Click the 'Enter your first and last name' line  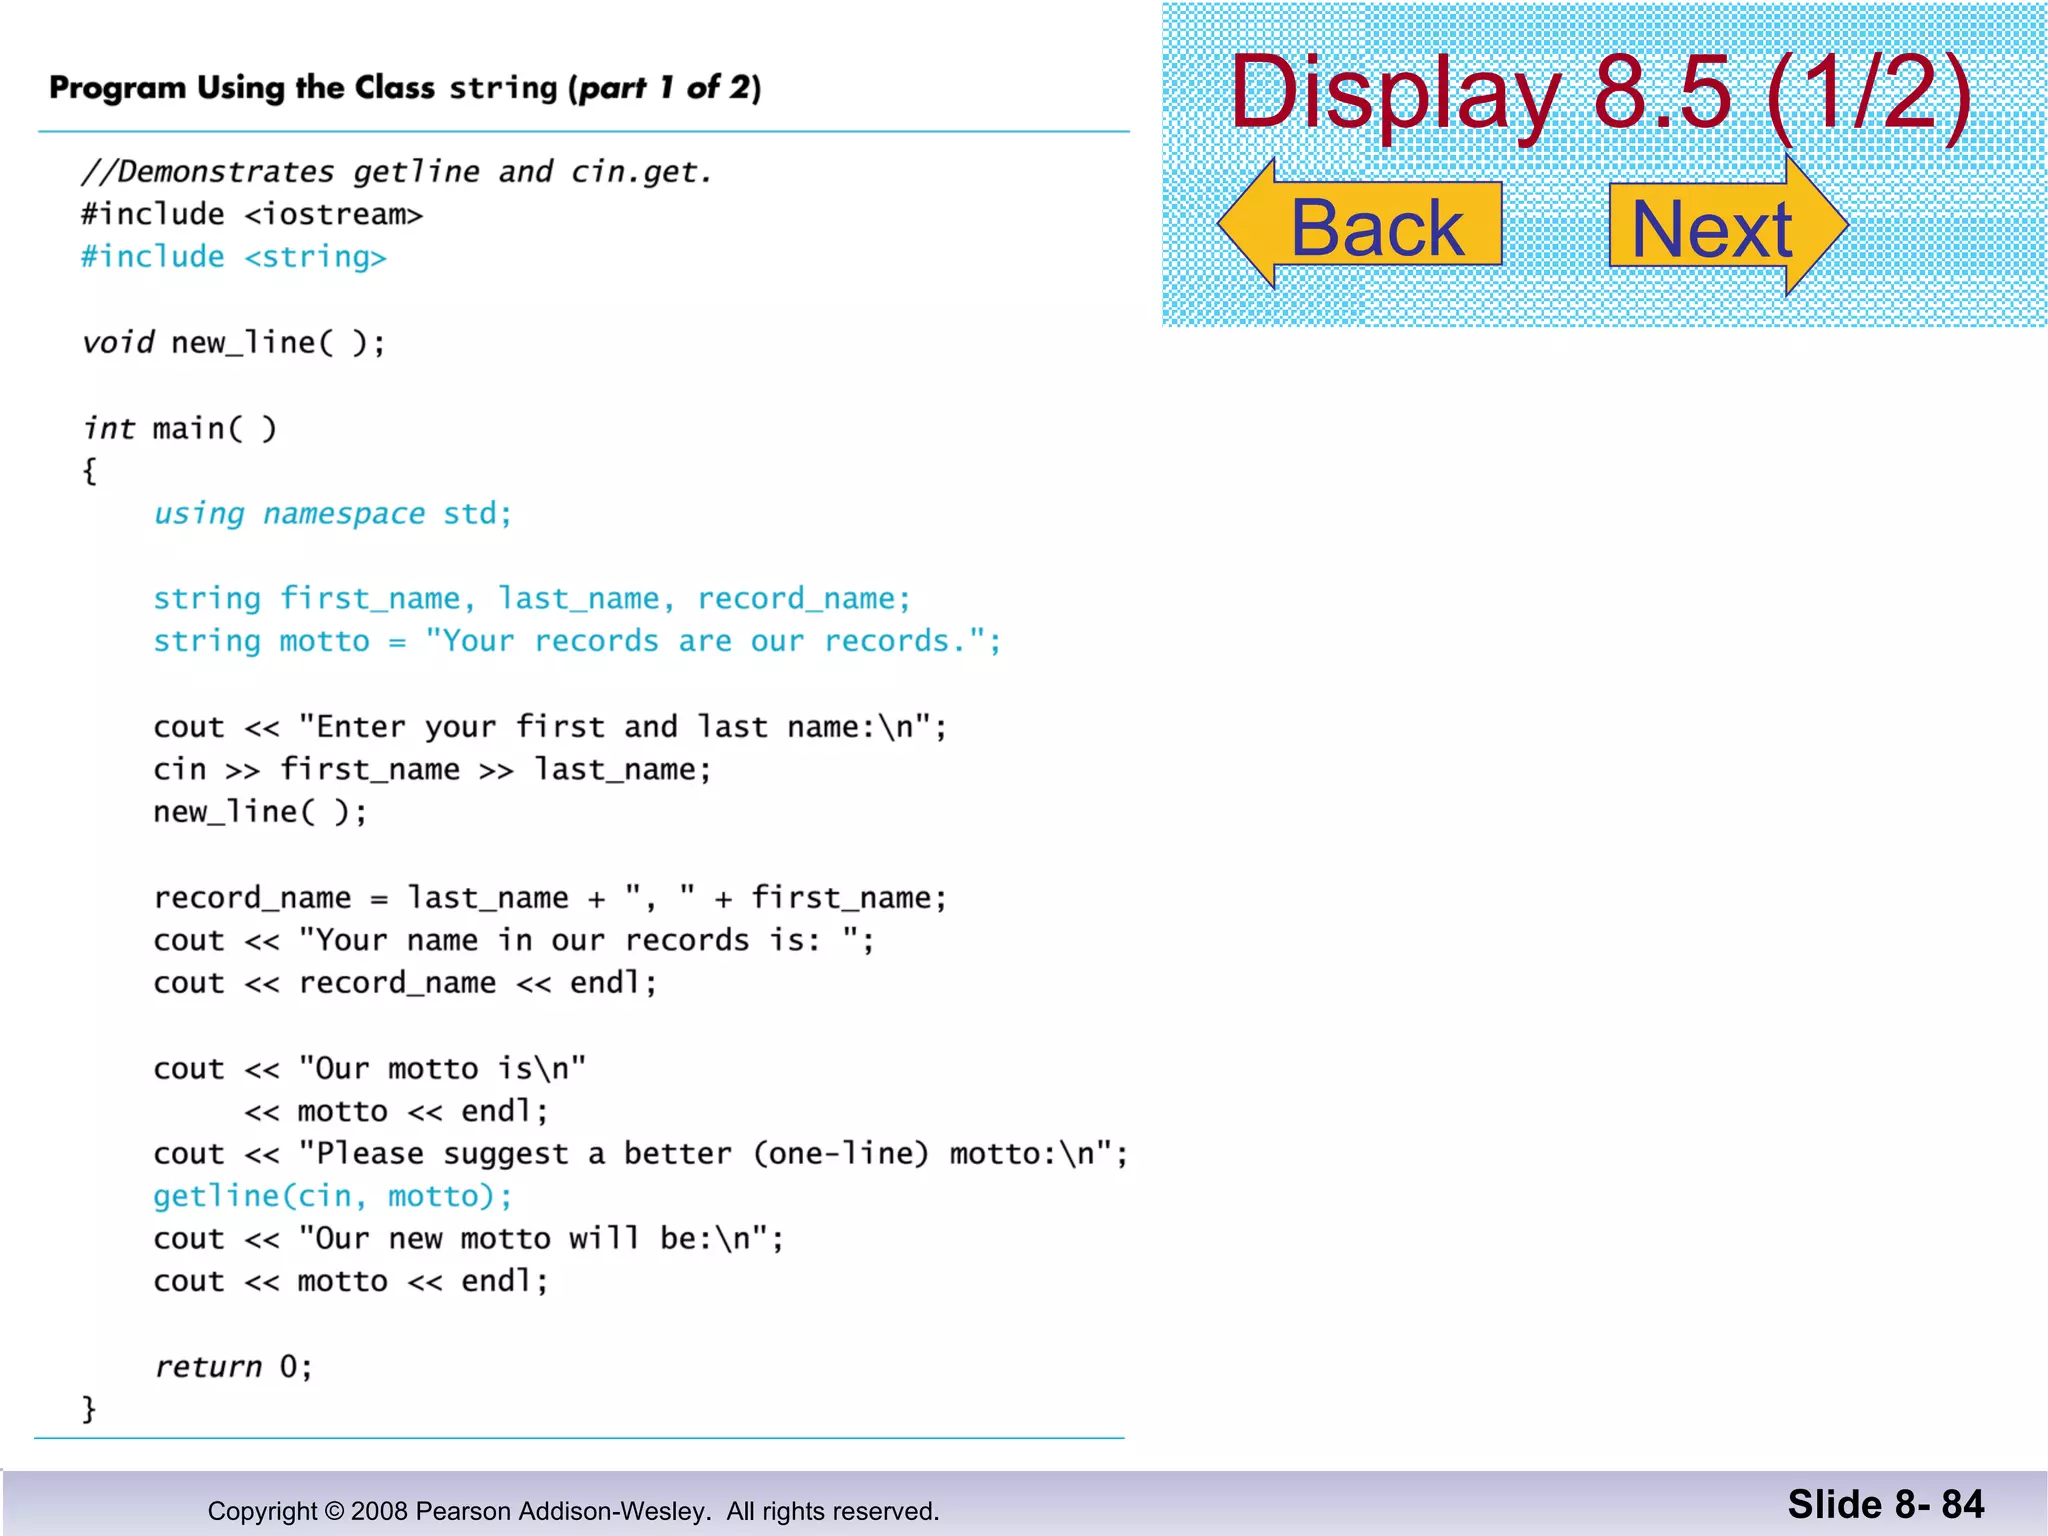(550, 727)
